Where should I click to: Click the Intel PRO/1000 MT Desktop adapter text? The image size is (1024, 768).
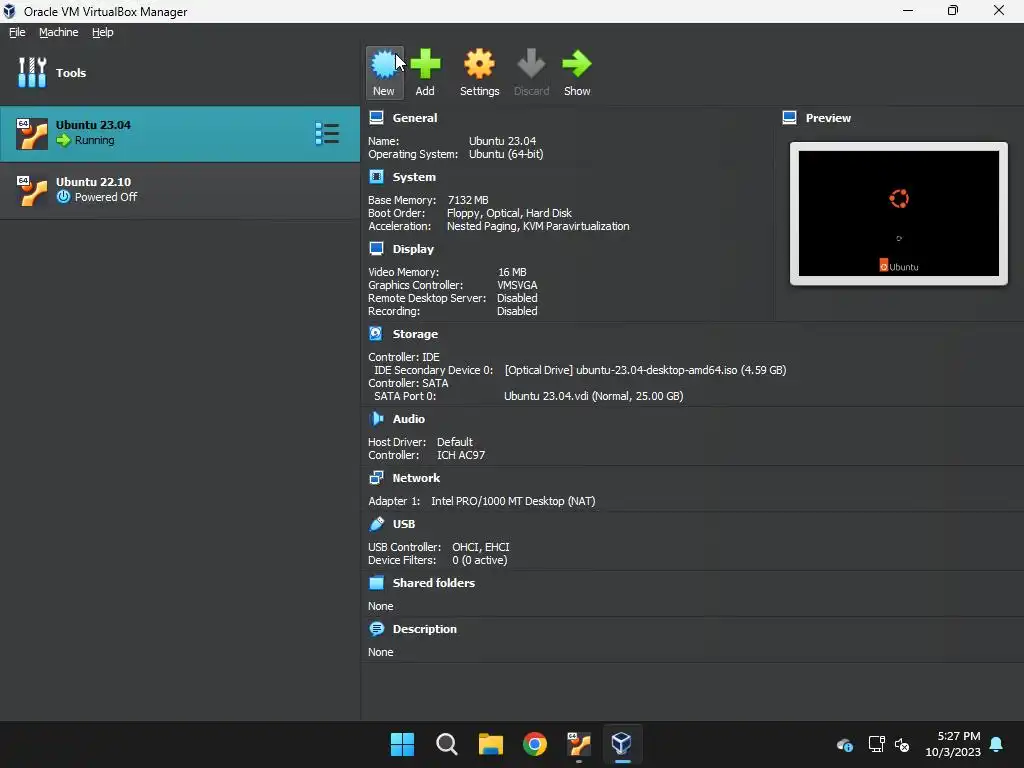coord(513,501)
